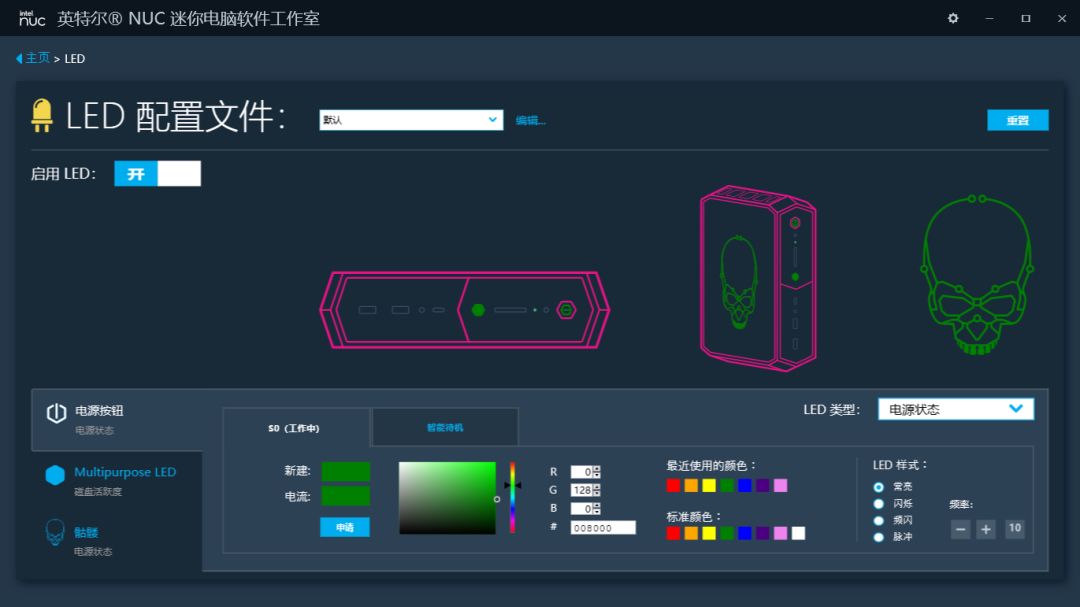Select 闪烁 LED style

pyautogui.click(x=878, y=504)
